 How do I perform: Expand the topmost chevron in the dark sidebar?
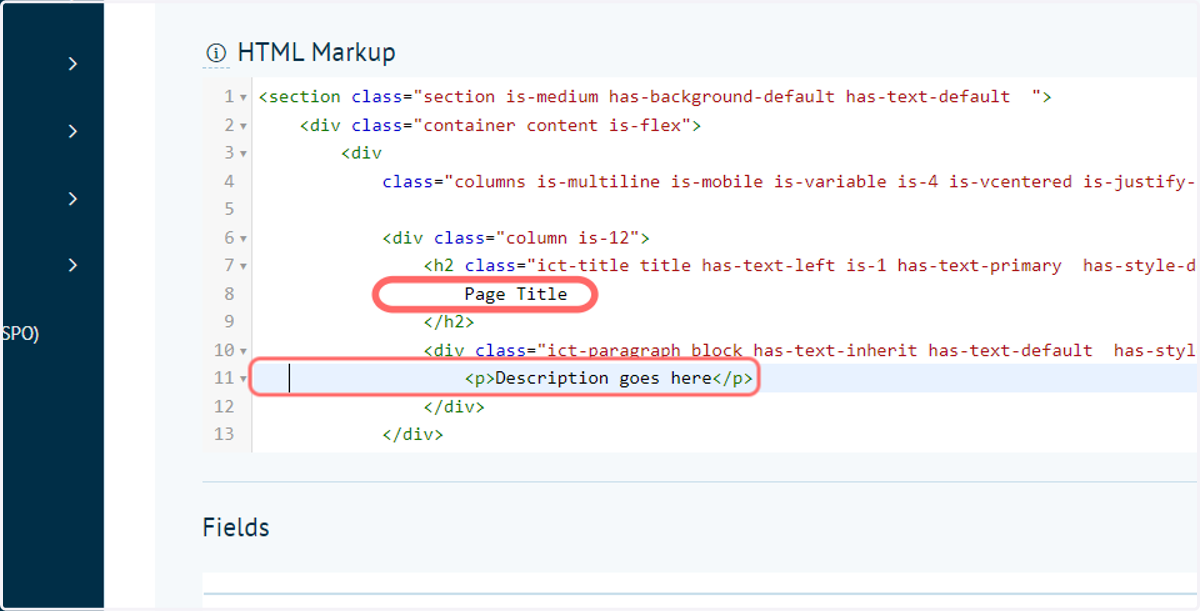[x=72, y=64]
